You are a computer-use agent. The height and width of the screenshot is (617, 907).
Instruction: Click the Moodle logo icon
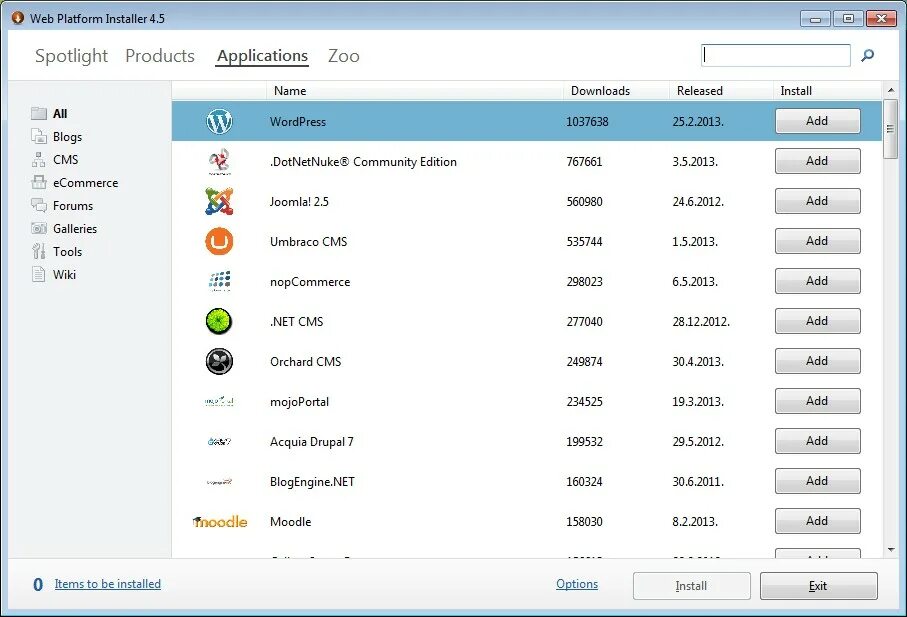[x=220, y=522]
